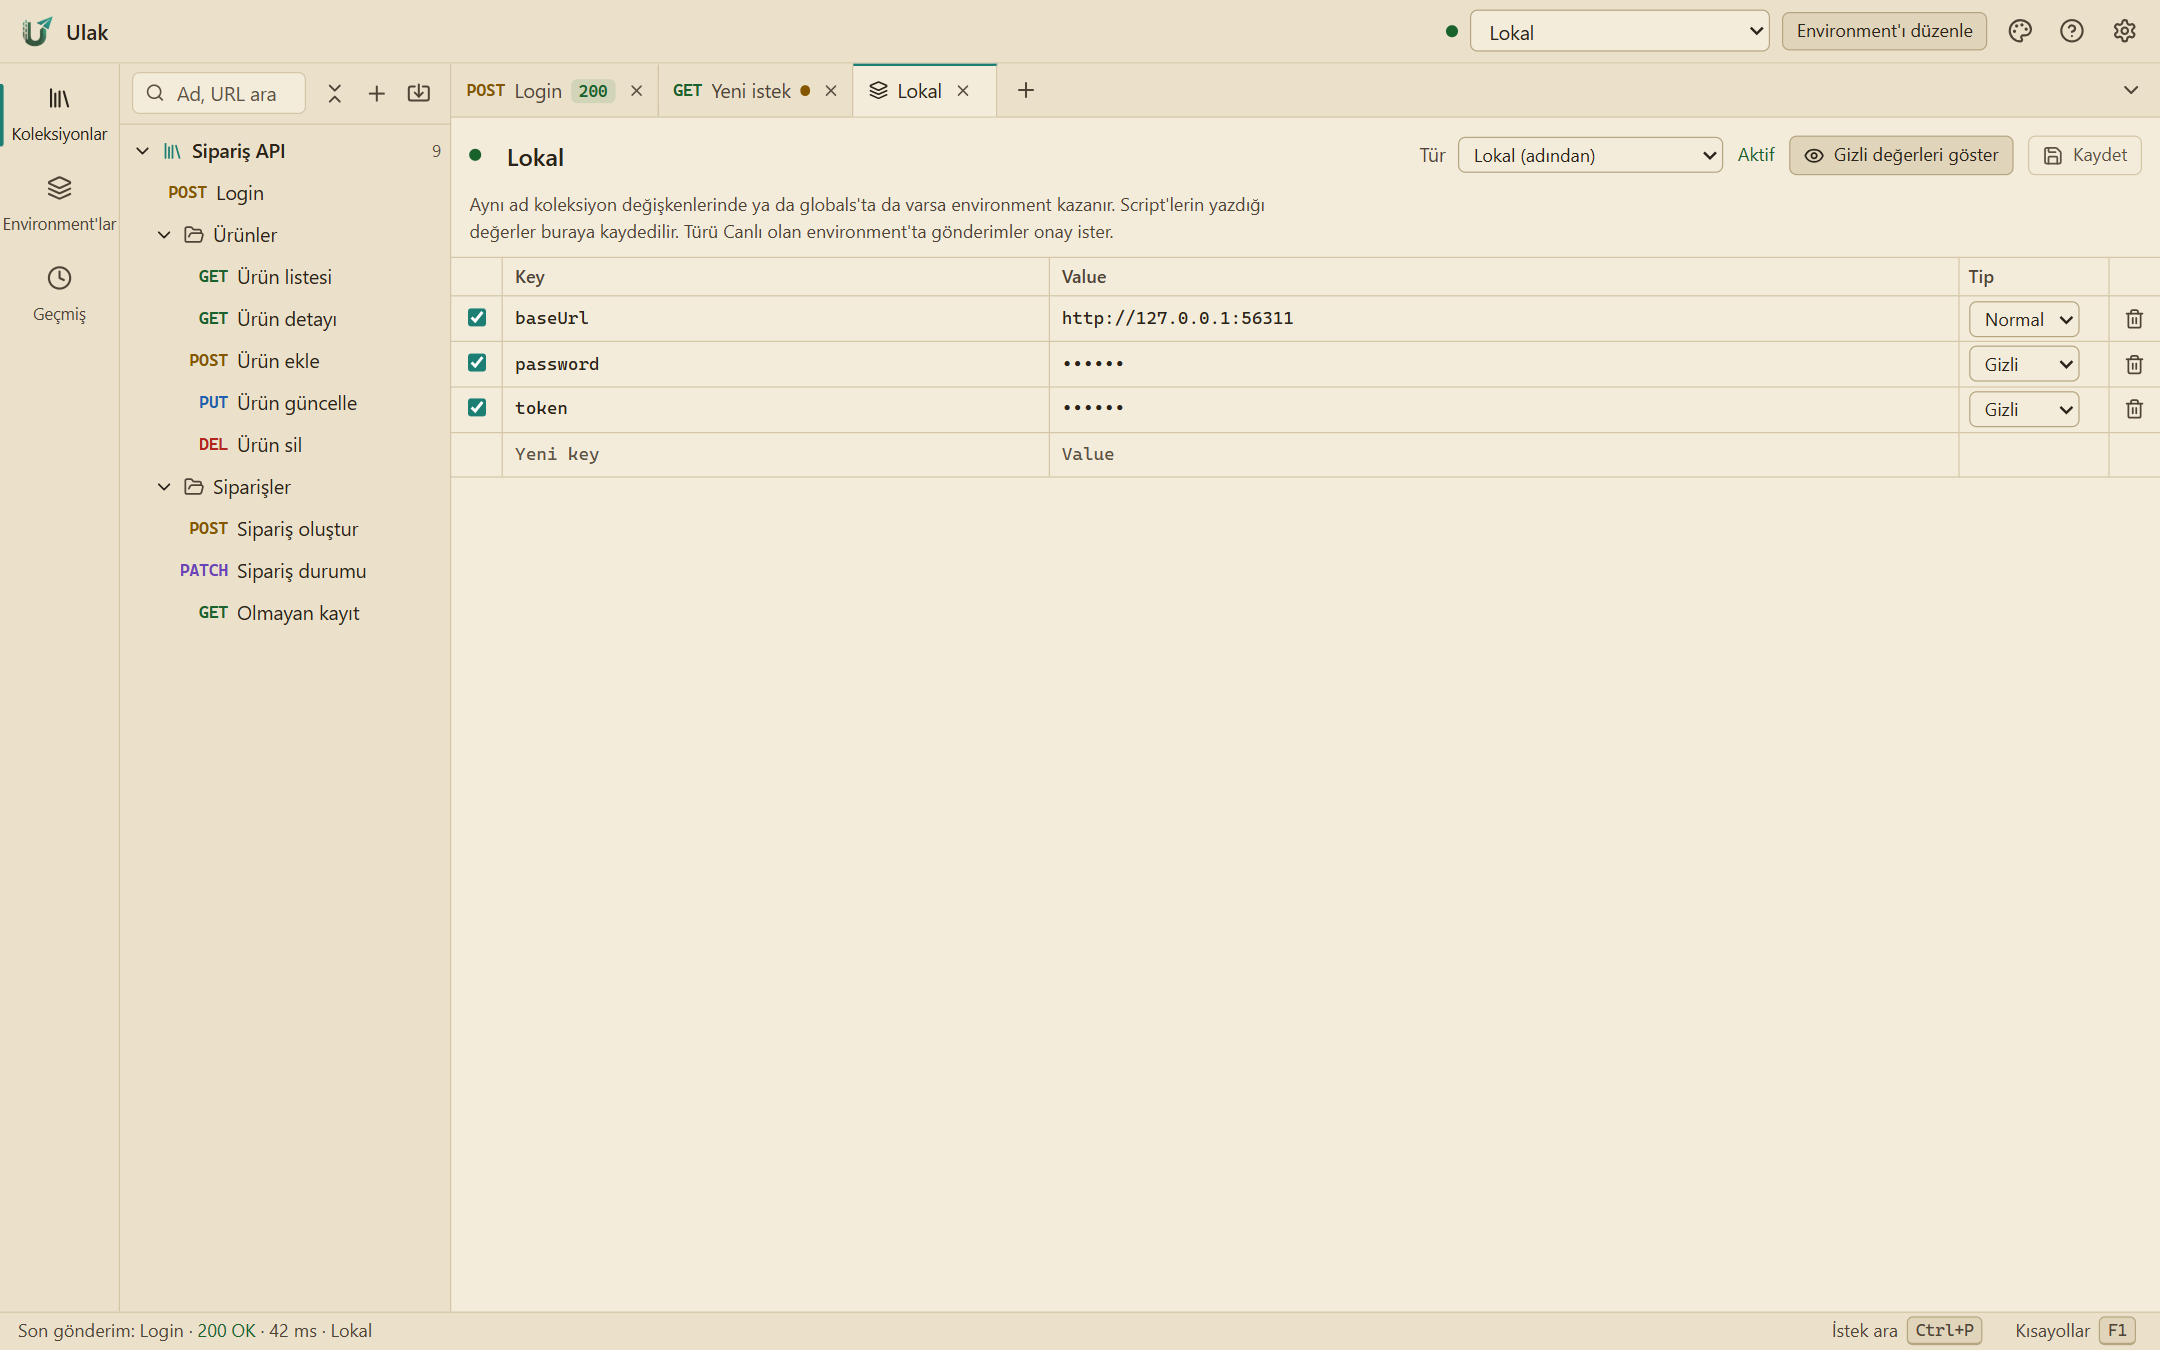2160x1350 pixels.
Task: Open the help question mark icon
Action: click(x=2072, y=31)
